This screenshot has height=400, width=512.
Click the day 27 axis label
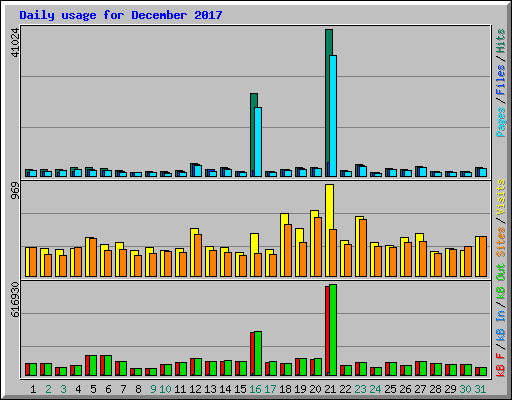point(420,389)
